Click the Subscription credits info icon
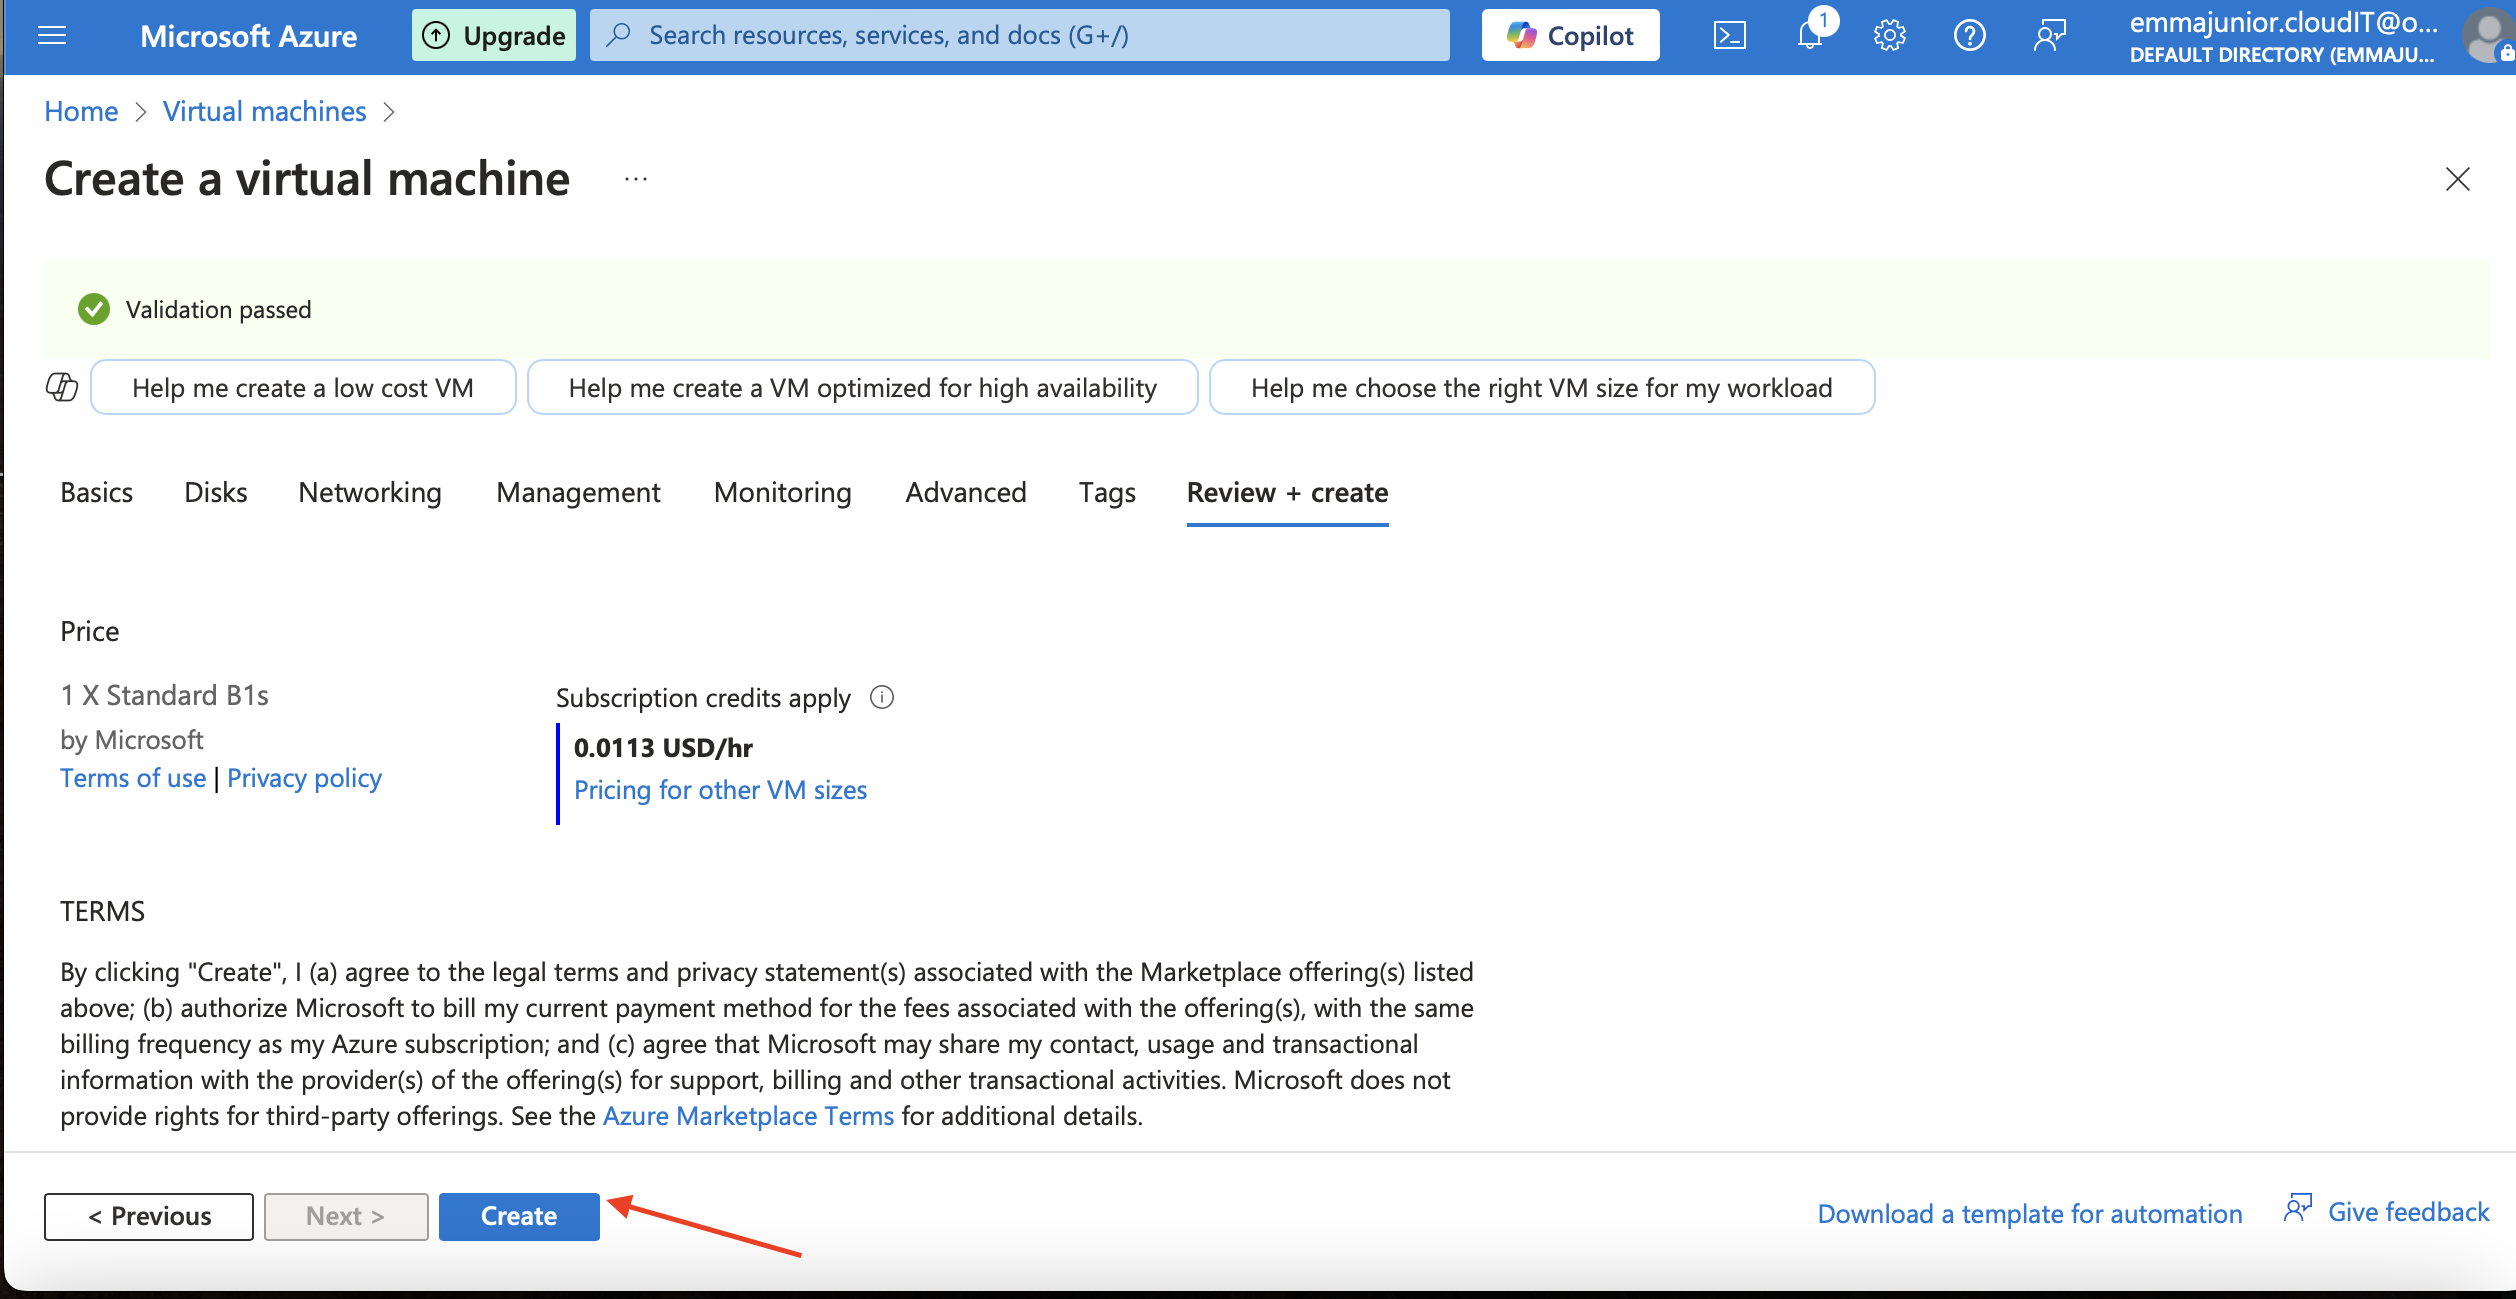2516x1299 pixels. 881,697
